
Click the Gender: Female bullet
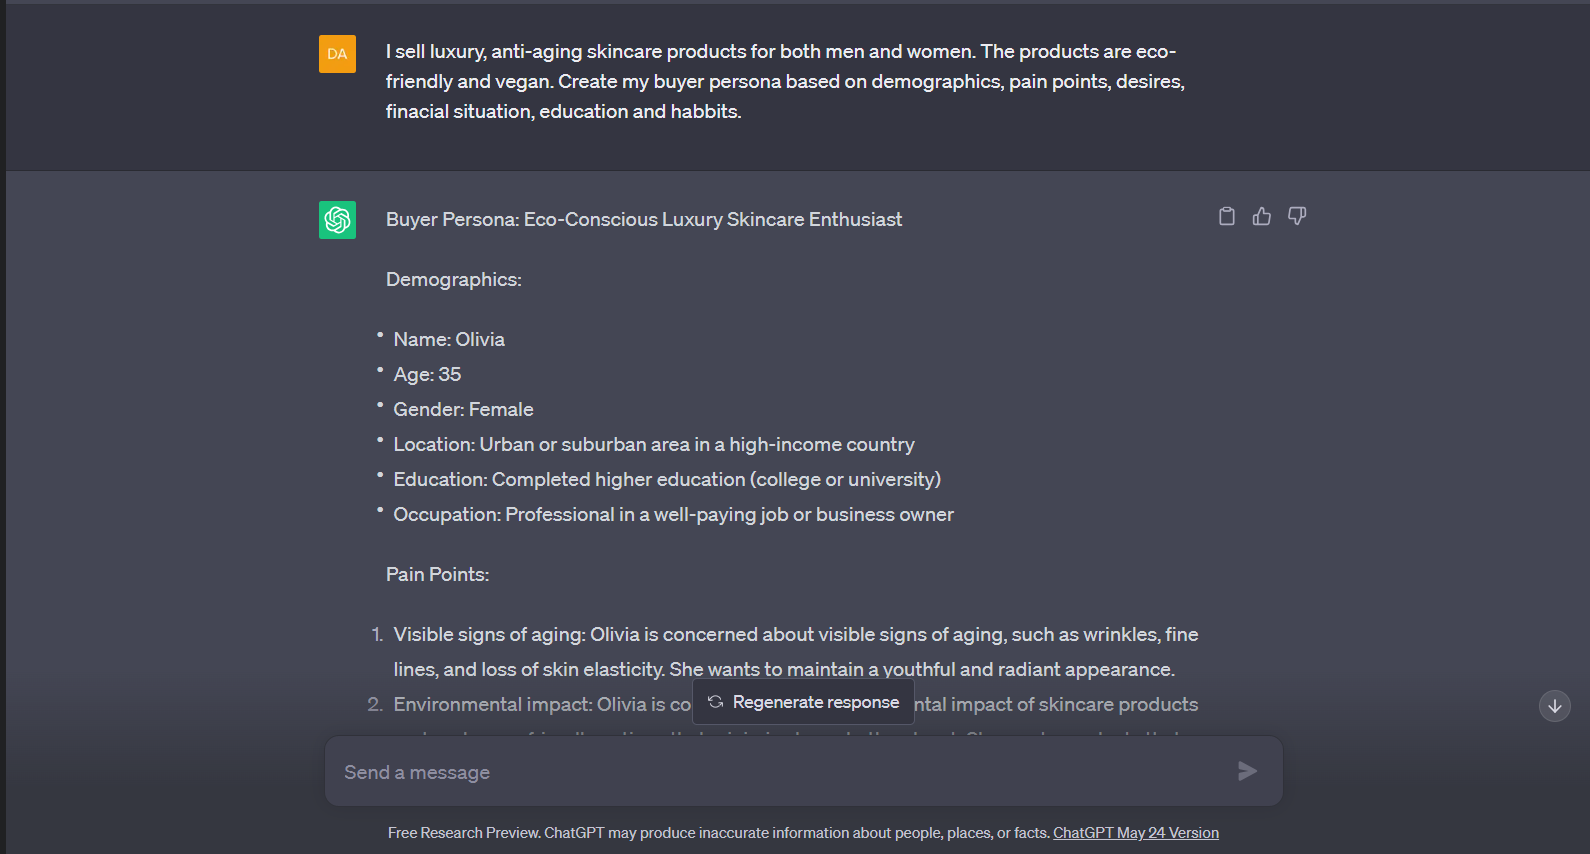(463, 410)
